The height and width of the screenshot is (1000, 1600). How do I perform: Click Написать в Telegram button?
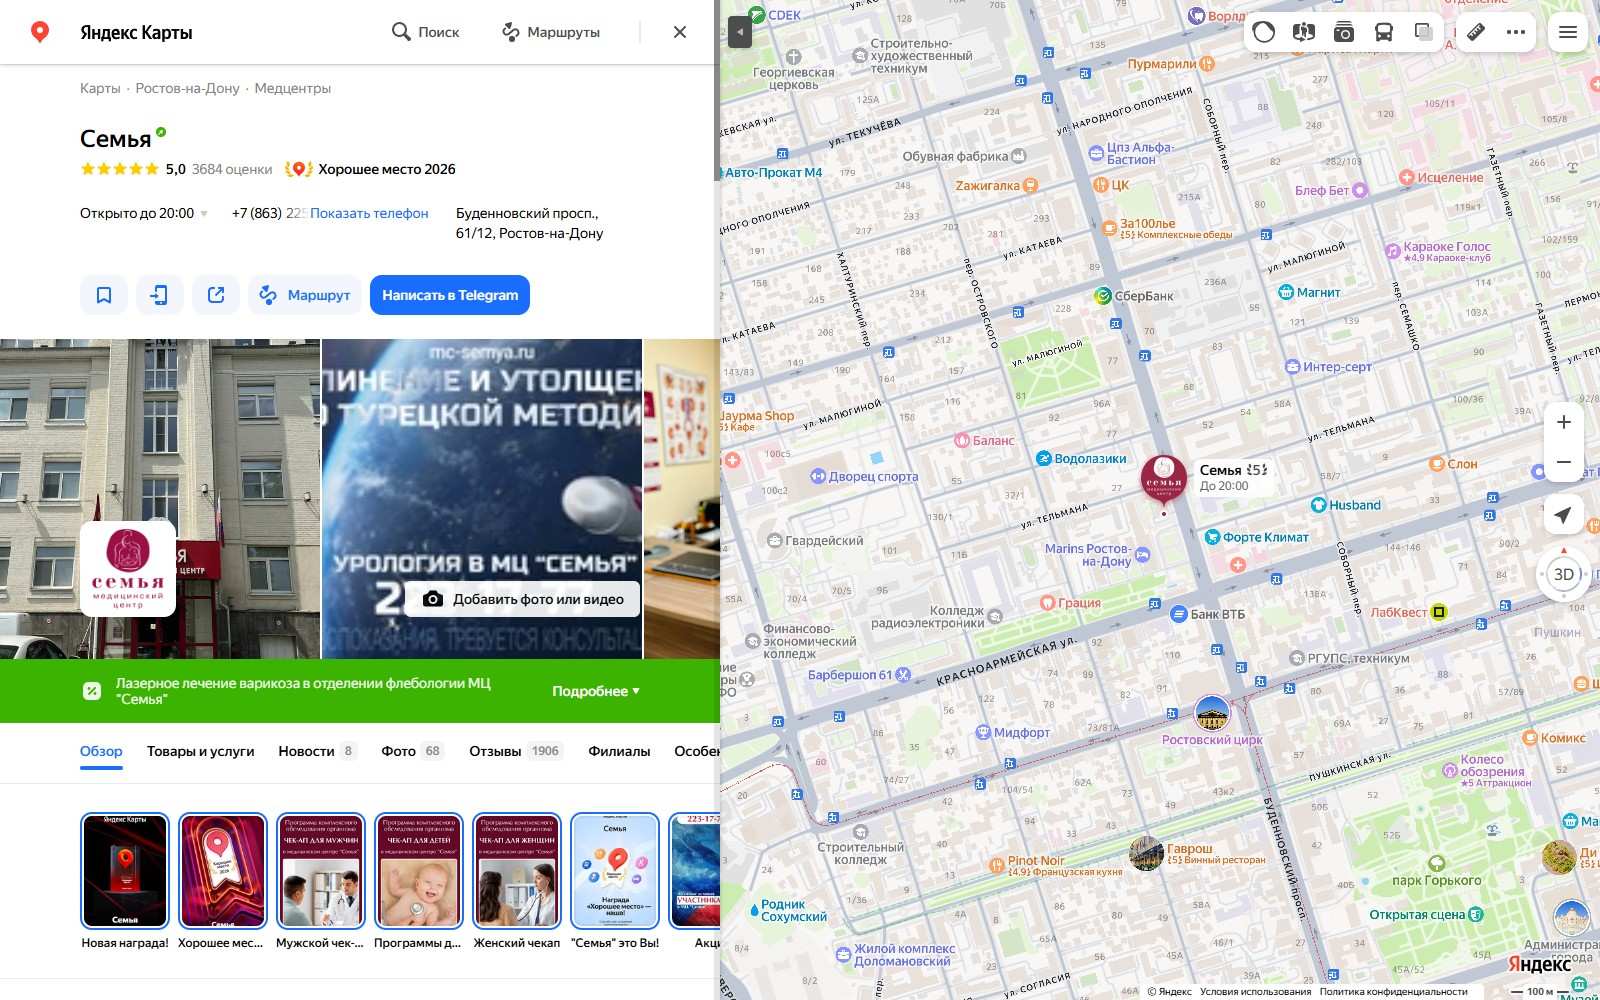click(x=450, y=295)
